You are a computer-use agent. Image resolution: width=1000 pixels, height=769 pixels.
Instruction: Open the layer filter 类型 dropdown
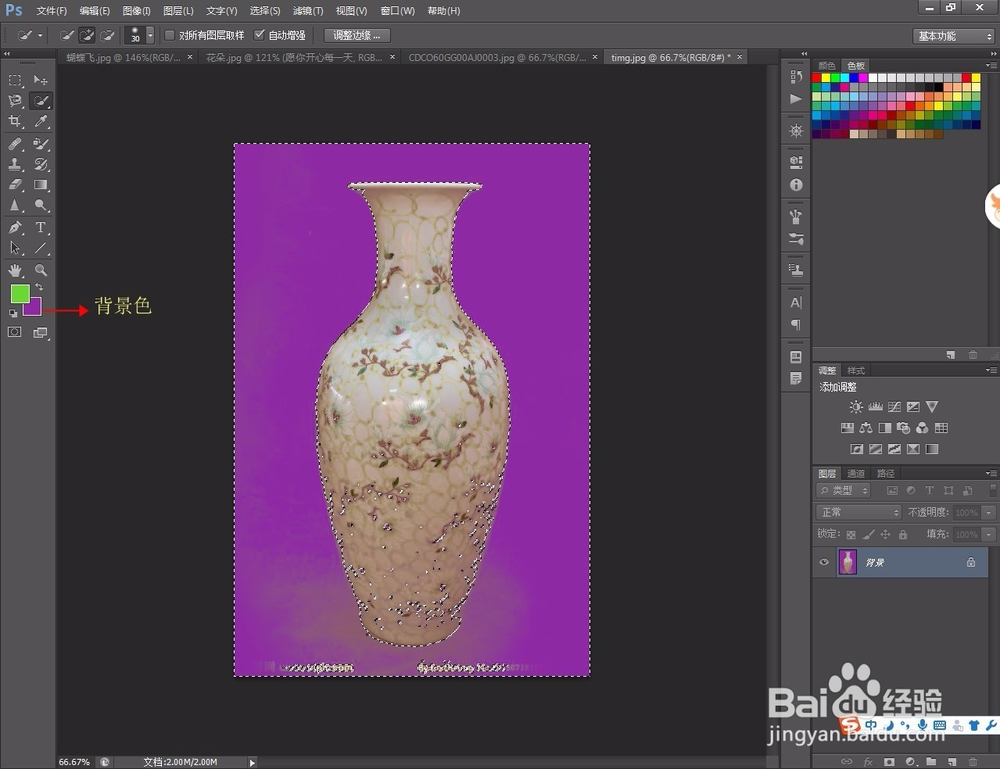click(x=844, y=490)
